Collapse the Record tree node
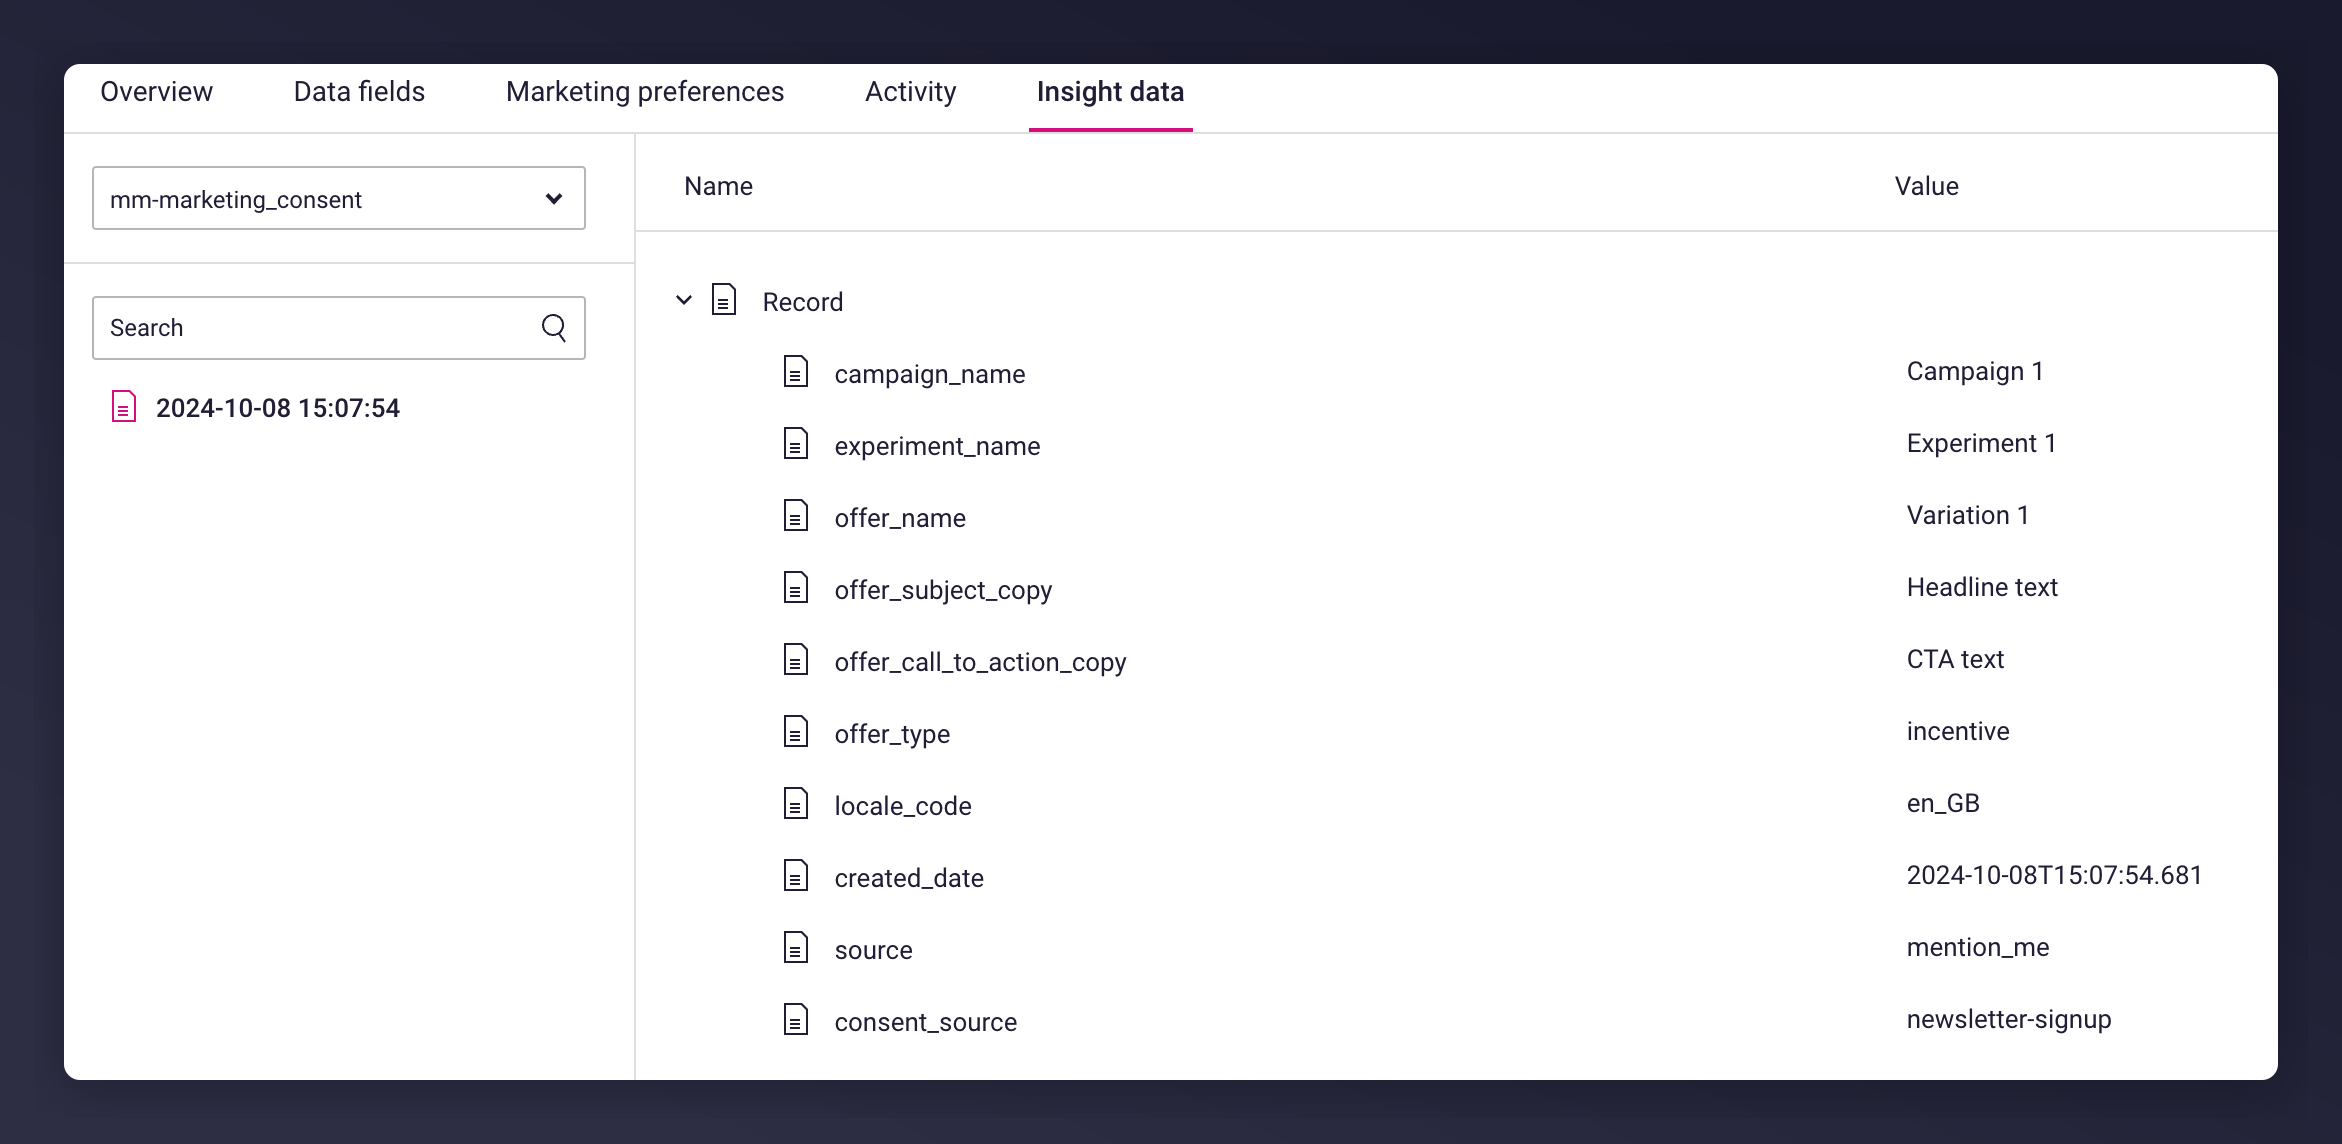Screen dimensions: 2342x1144 tap(684, 300)
